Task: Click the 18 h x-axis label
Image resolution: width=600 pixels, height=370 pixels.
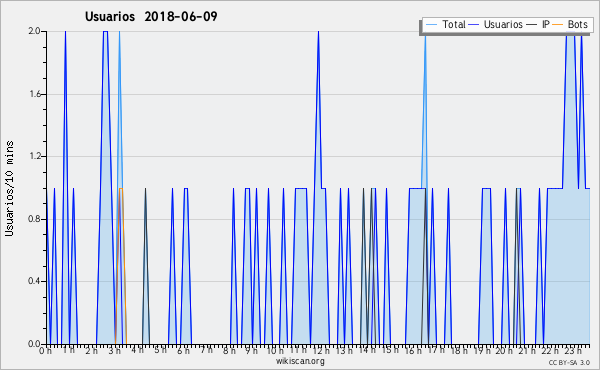Action: pyautogui.click(x=459, y=350)
